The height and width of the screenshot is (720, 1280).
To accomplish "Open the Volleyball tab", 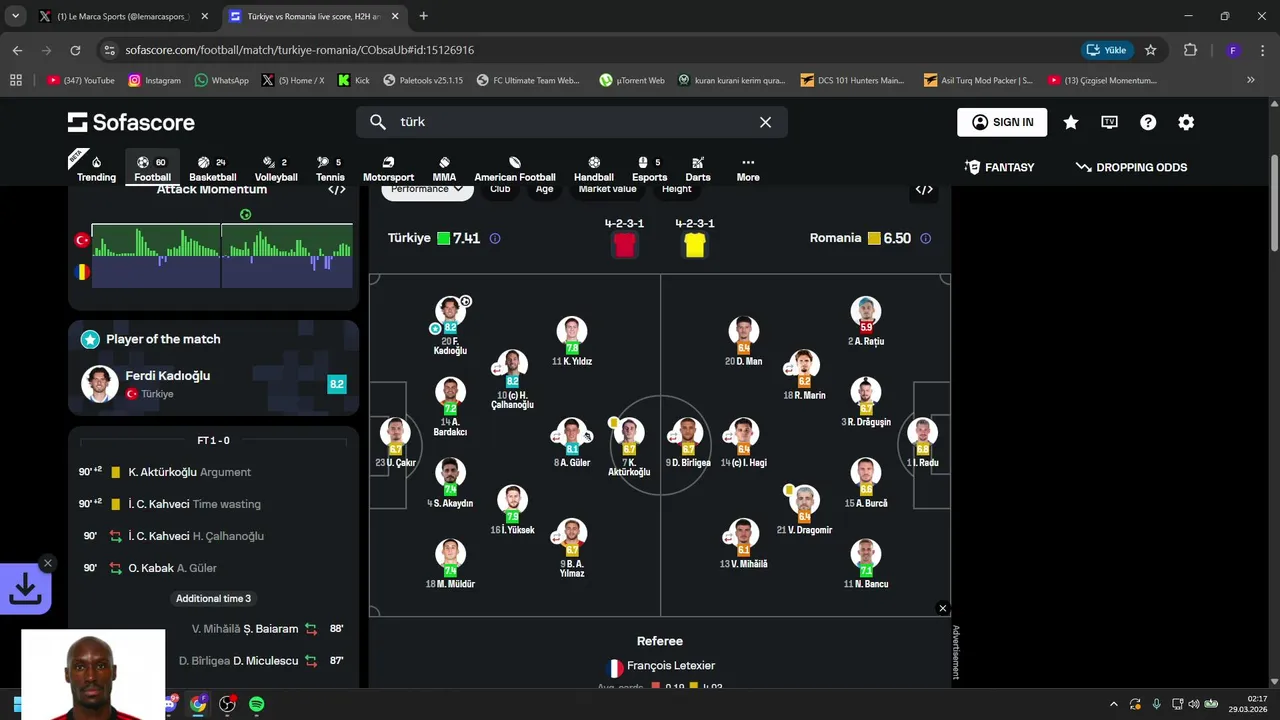I will click(276, 168).
